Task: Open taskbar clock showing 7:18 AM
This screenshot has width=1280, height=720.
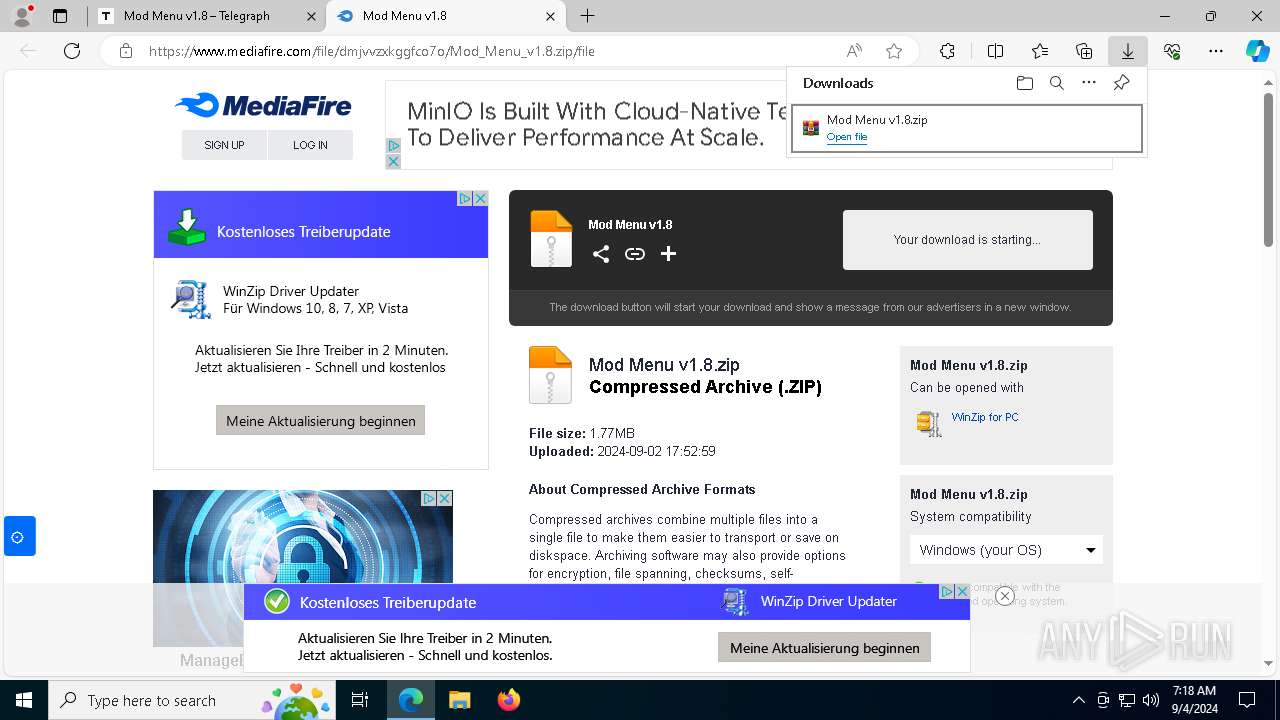Action: click(x=1193, y=700)
